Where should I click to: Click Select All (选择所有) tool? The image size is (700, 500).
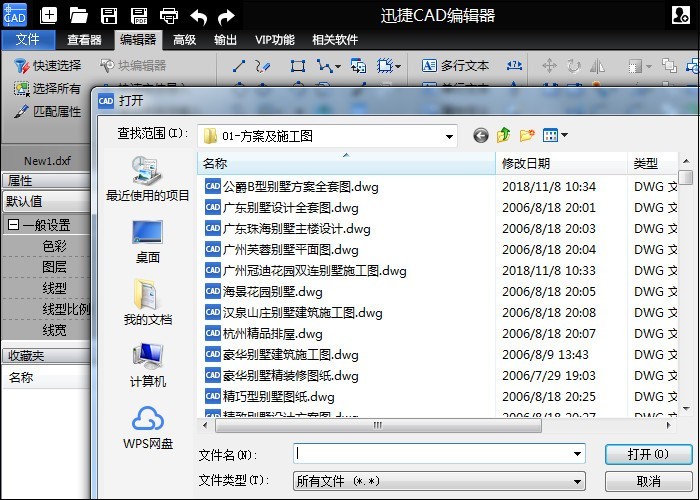(47, 88)
